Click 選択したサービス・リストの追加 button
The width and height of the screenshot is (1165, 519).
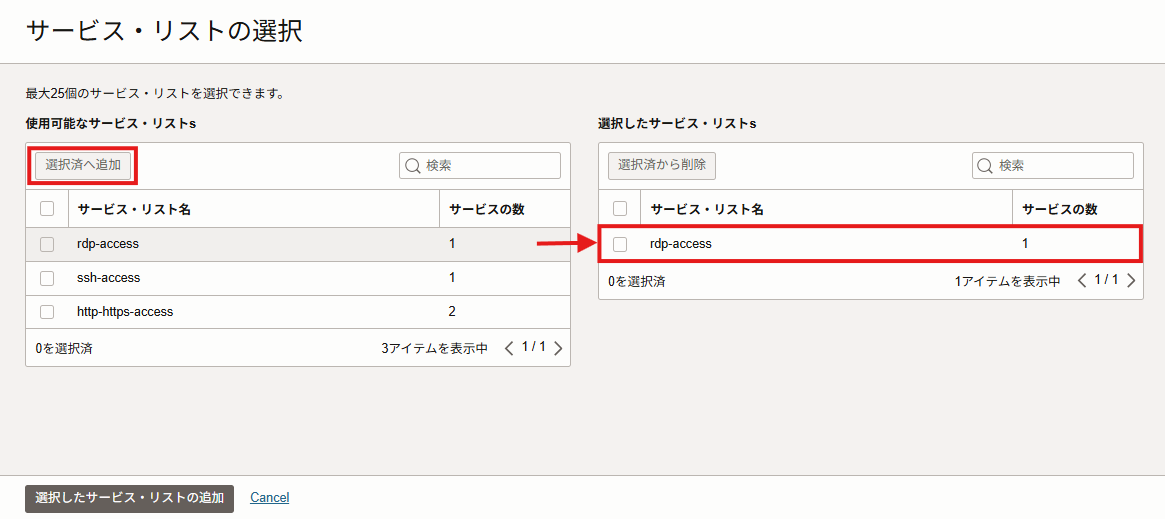tap(129, 498)
